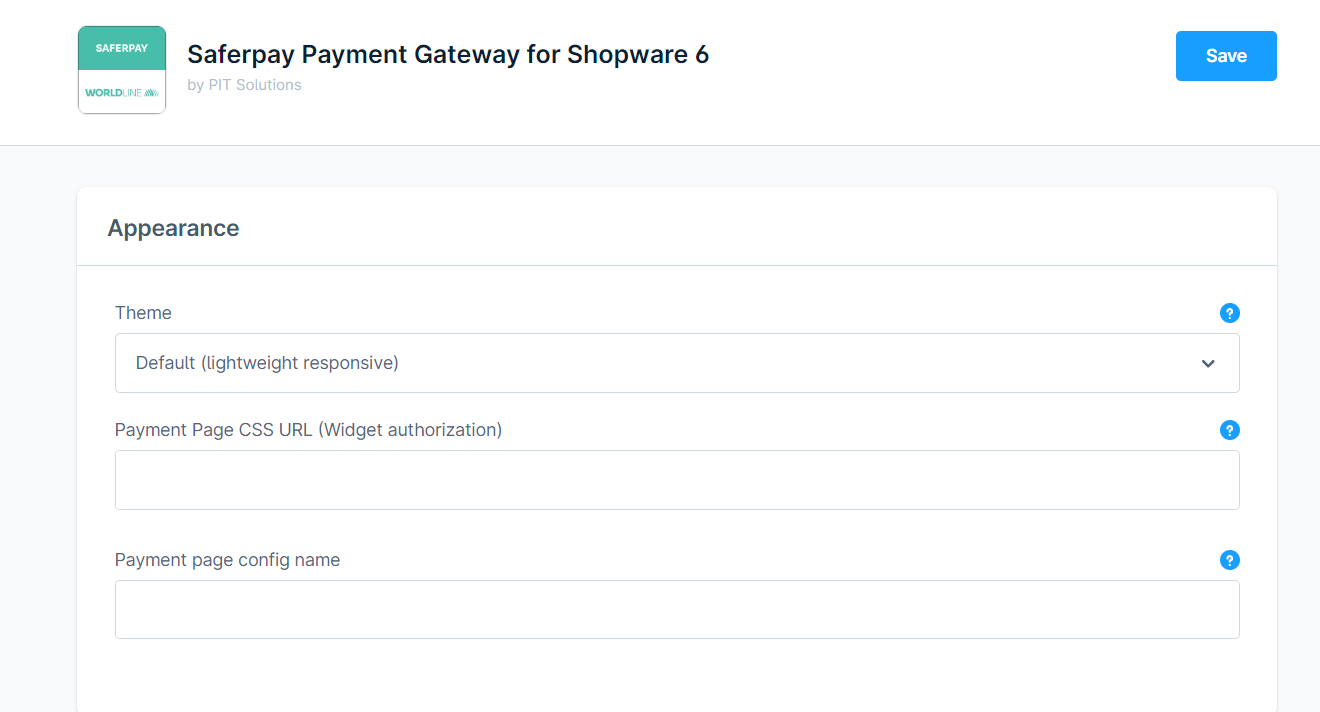Focus the Payment page config name field
The height and width of the screenshot is (712, 1320).
[x=677, y=609]
